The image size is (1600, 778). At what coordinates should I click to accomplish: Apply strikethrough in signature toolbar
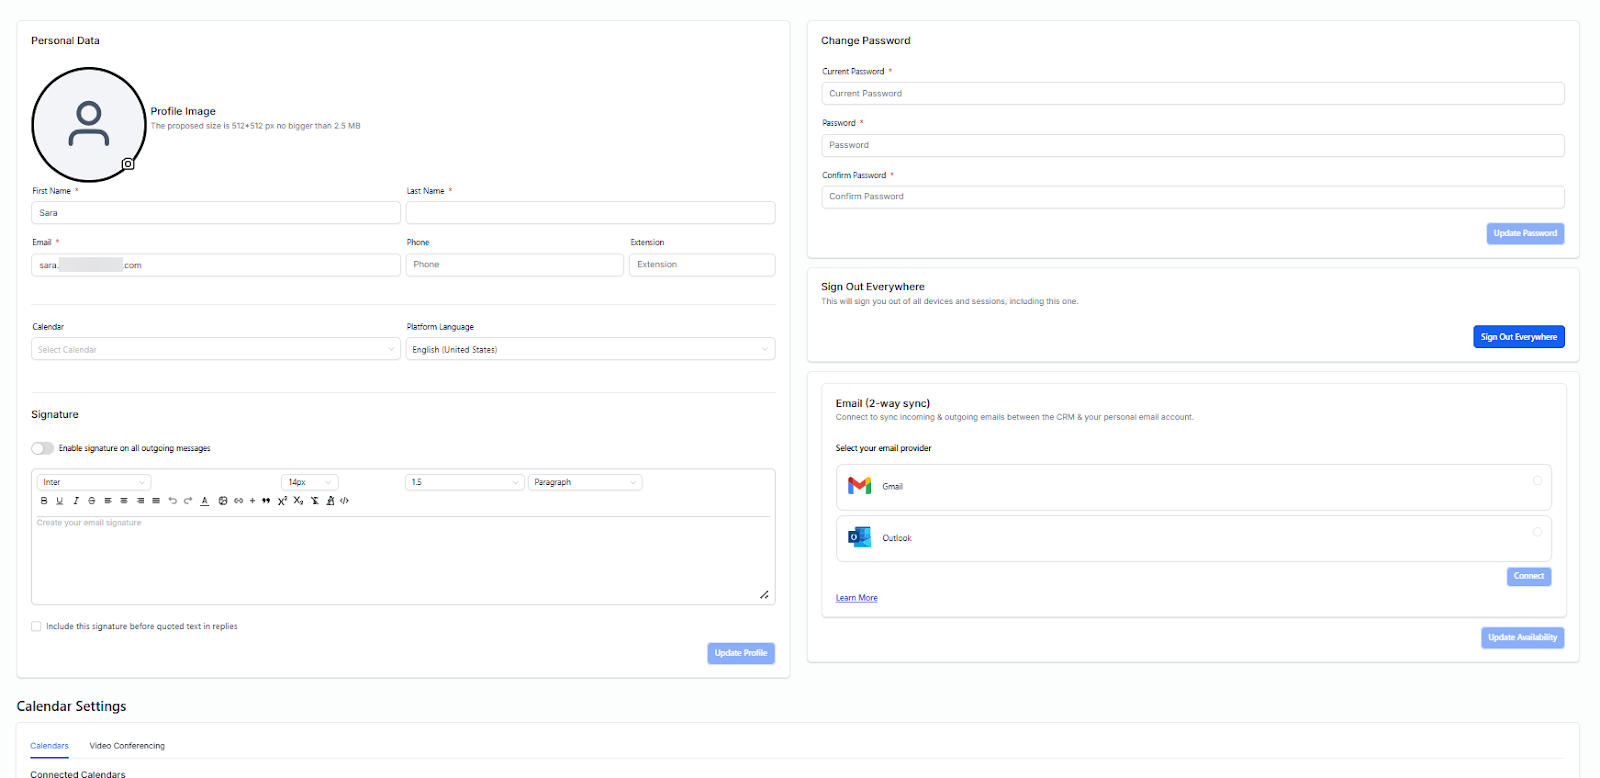pos(92,501)
